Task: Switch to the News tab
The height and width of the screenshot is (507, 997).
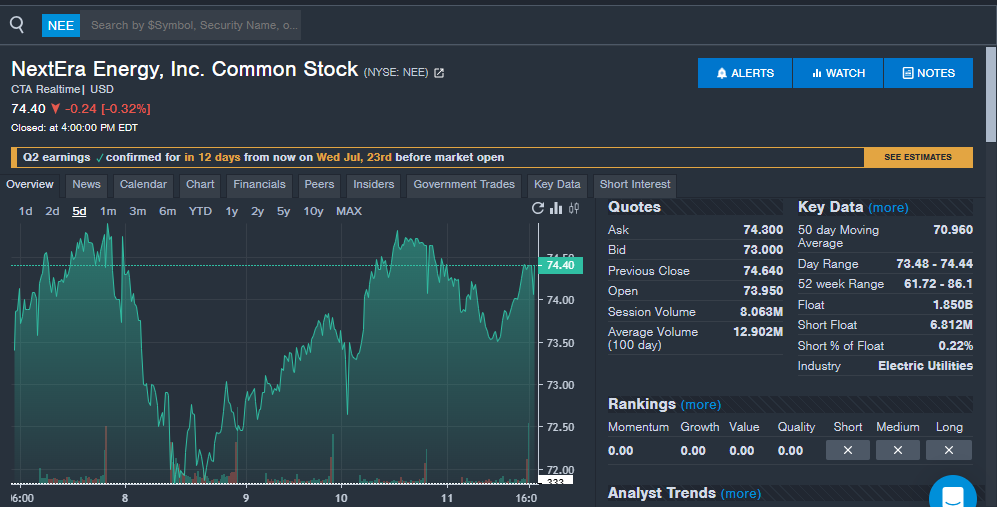Action: 86,184
